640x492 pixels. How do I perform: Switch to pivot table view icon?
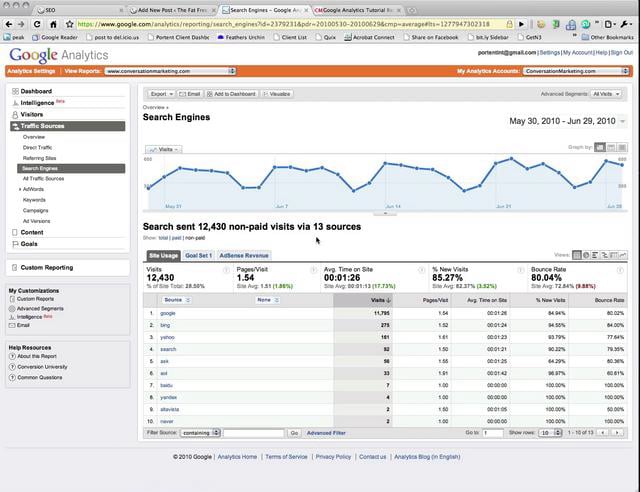(614, 255)
